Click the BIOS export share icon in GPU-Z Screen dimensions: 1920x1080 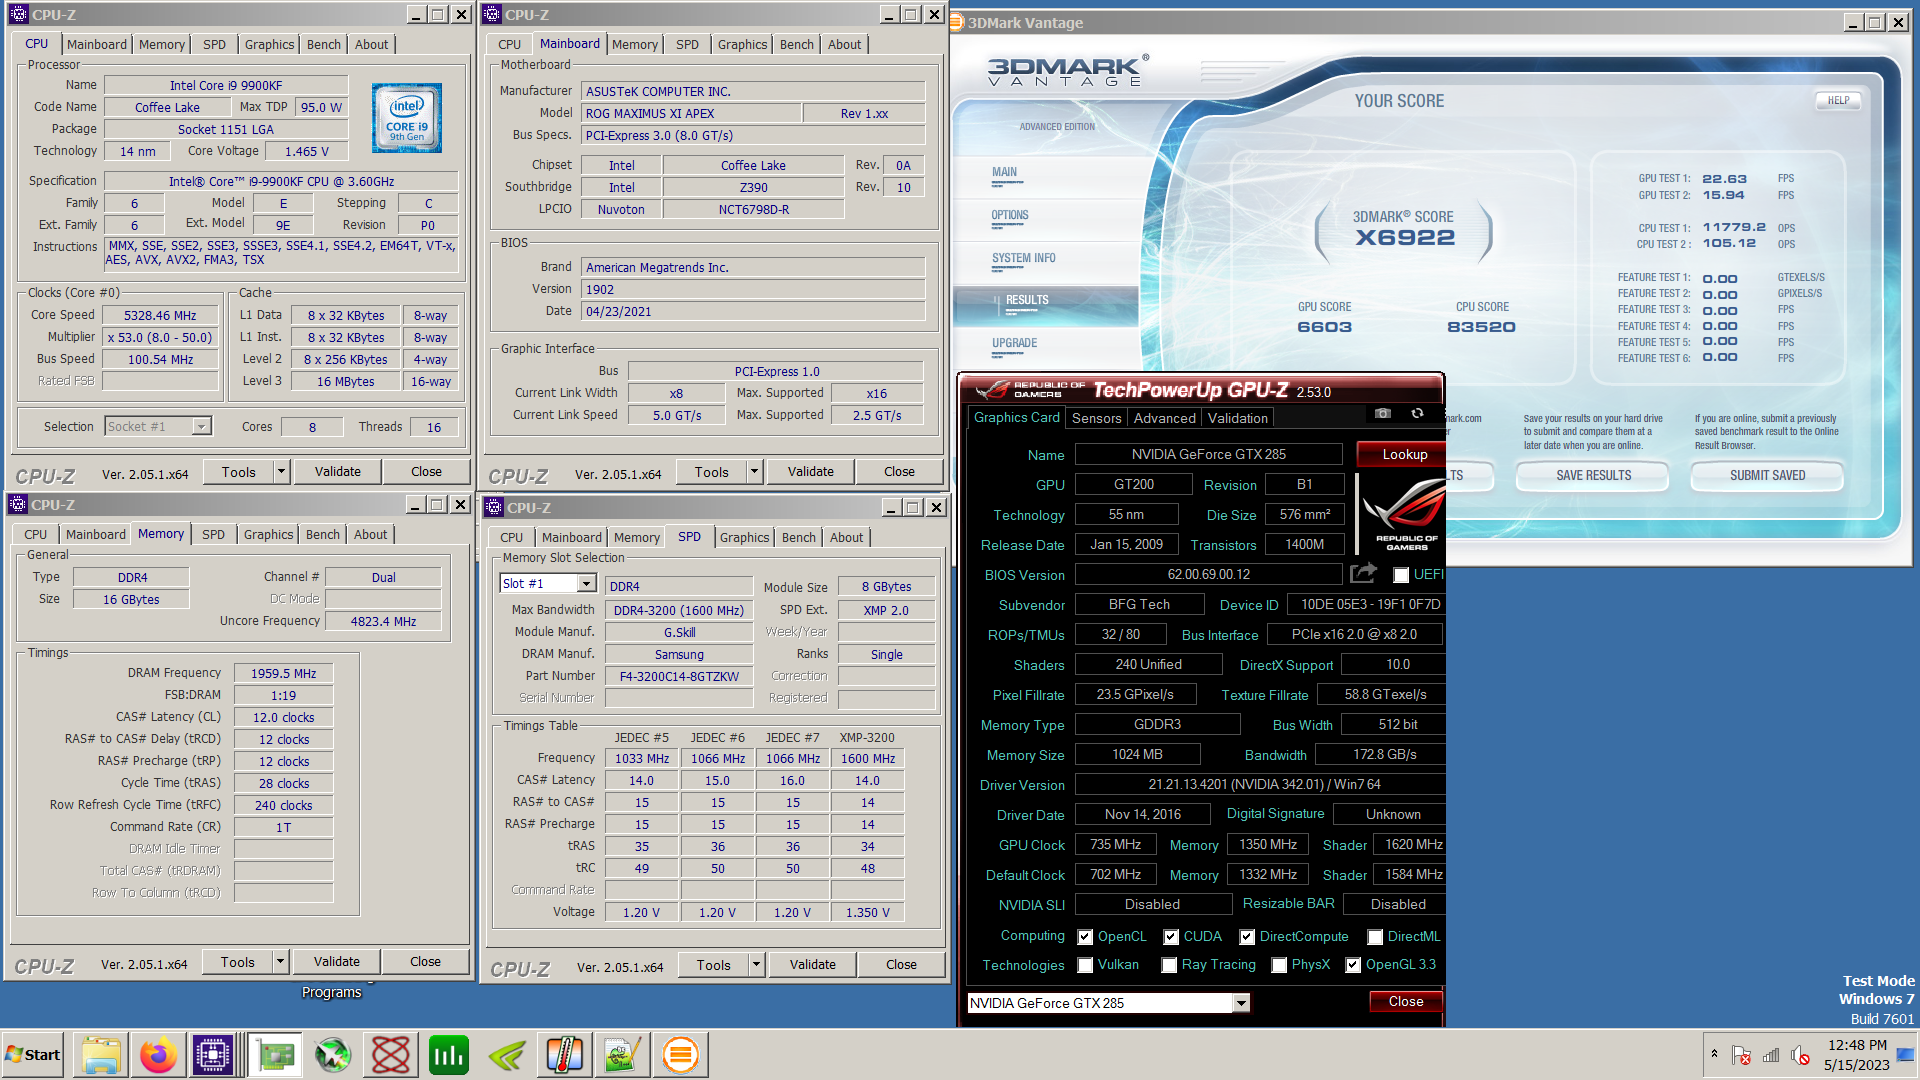(1363, 573)
